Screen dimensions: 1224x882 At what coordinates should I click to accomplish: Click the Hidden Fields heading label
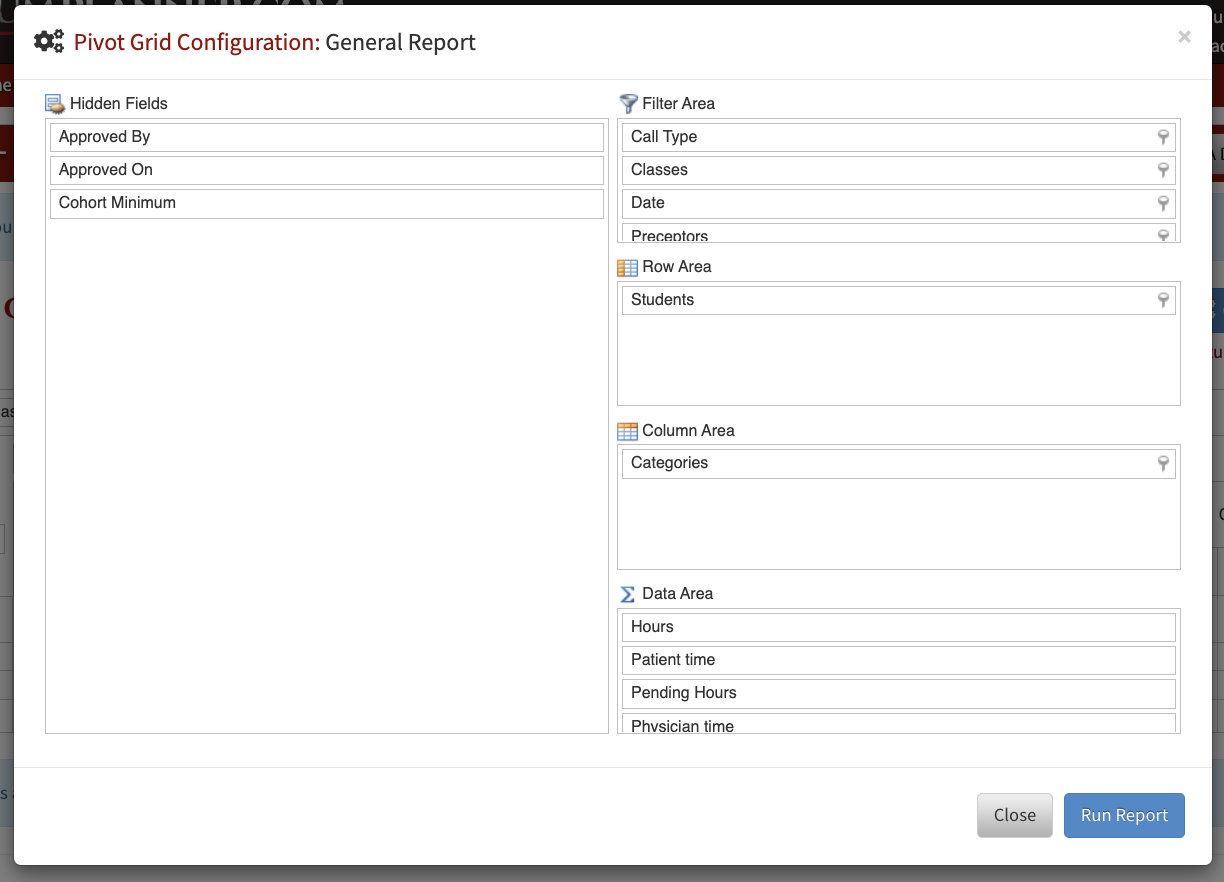pos(119,104)
